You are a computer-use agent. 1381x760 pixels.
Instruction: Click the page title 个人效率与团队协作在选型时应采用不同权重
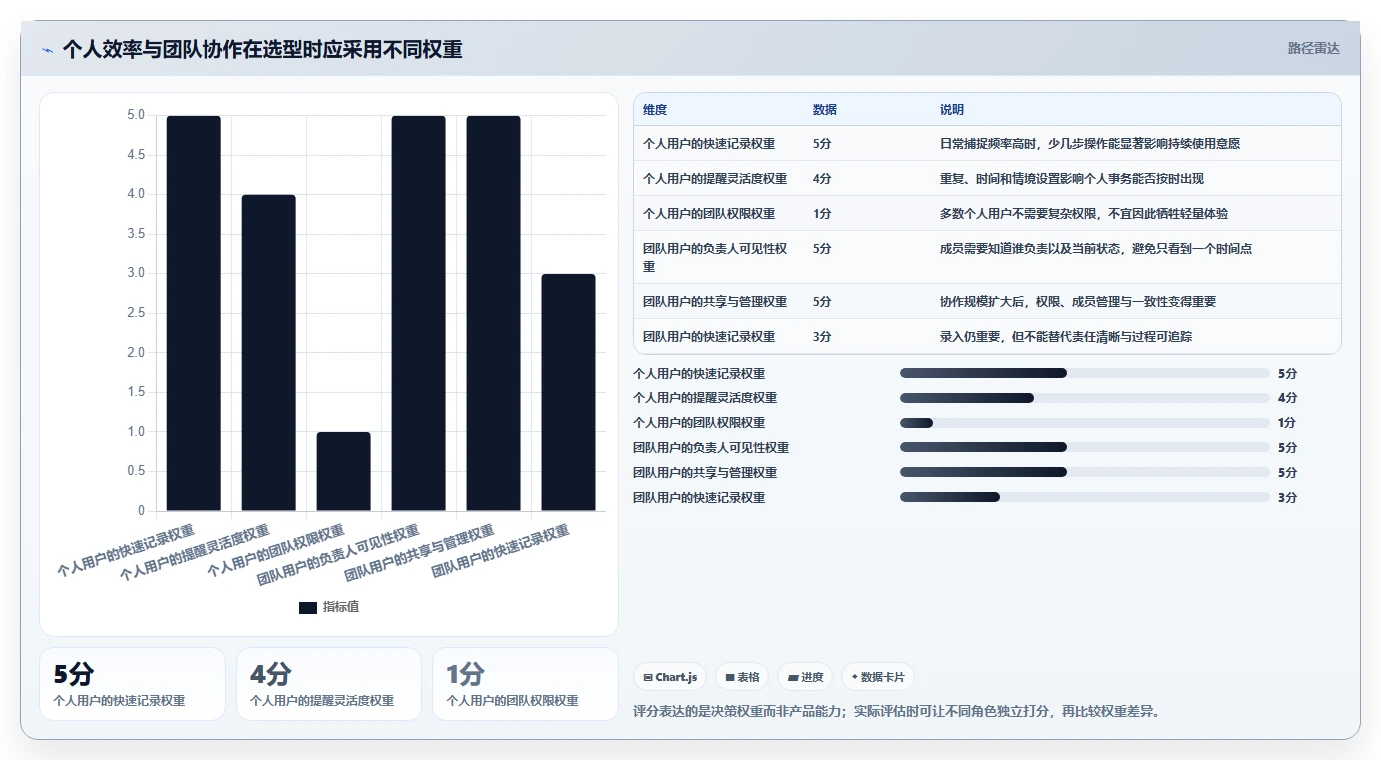click(x=262, y=49)
